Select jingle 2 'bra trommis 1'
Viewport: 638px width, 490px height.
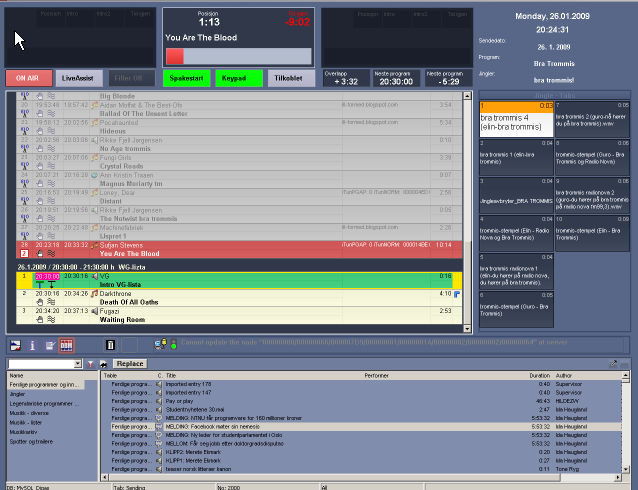tap(516, 158)
